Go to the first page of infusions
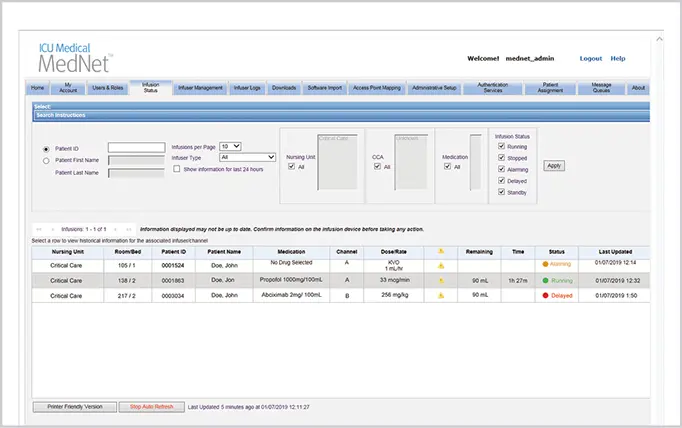 point(39,229)
